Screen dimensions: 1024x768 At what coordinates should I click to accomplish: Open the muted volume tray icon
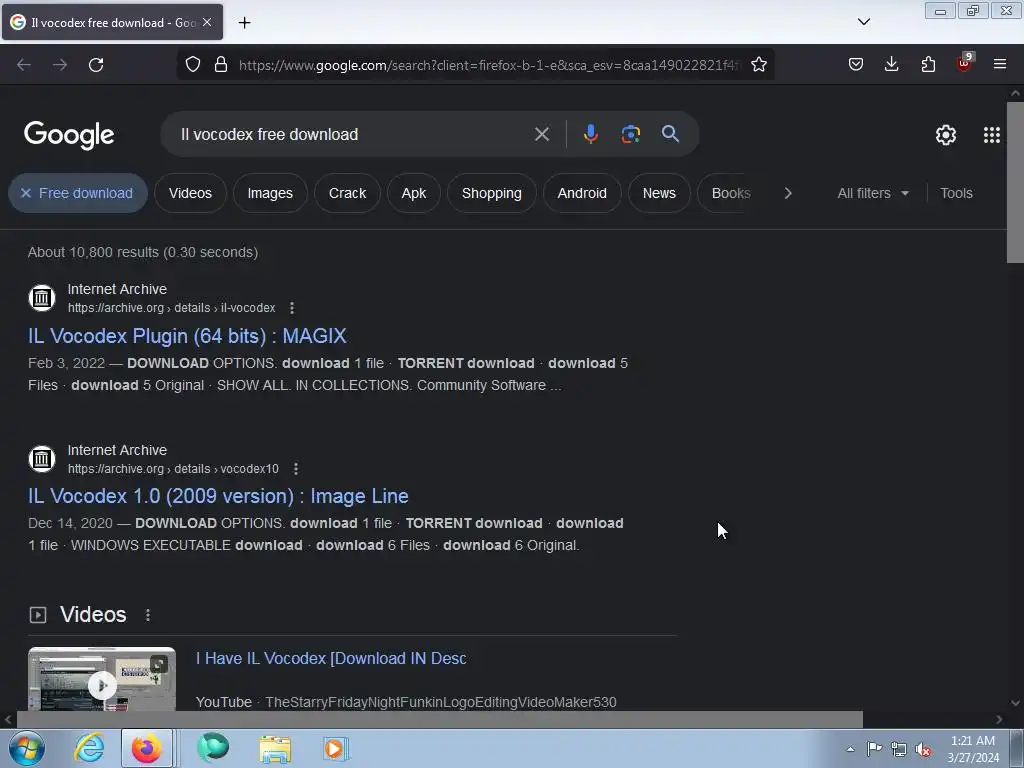point(923,749)
